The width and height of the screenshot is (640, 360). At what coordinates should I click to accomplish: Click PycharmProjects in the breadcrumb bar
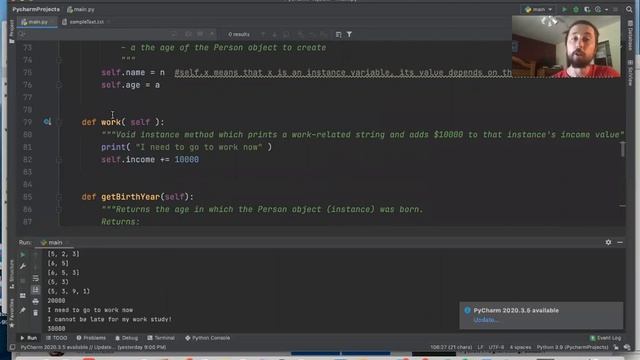(x=36, y=9)
